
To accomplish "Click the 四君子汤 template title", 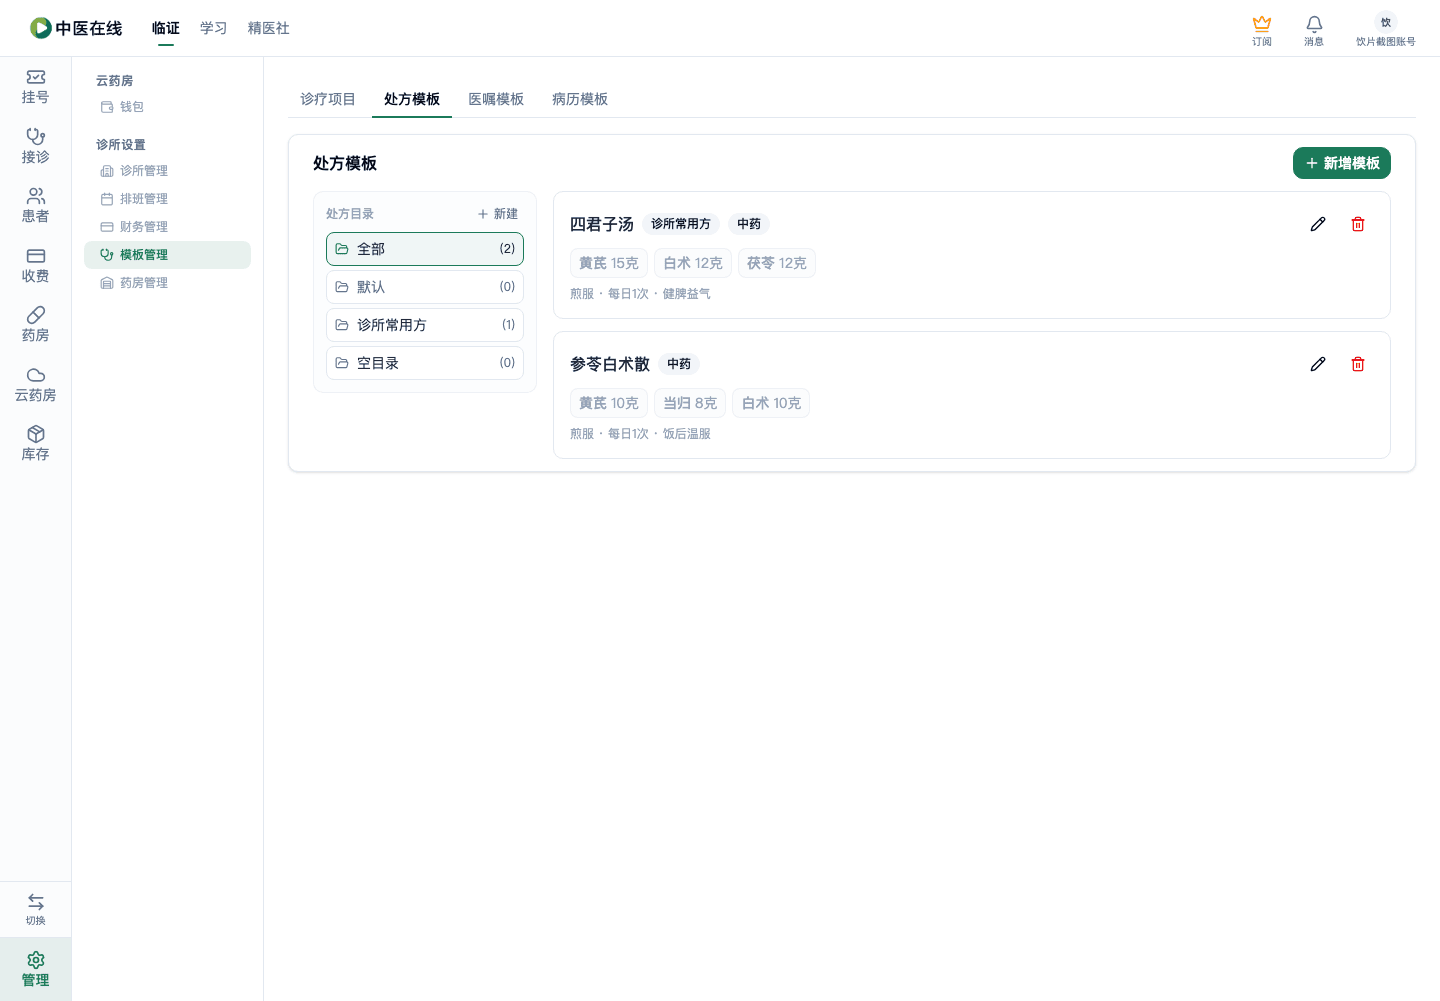I will tap(602, 224).
